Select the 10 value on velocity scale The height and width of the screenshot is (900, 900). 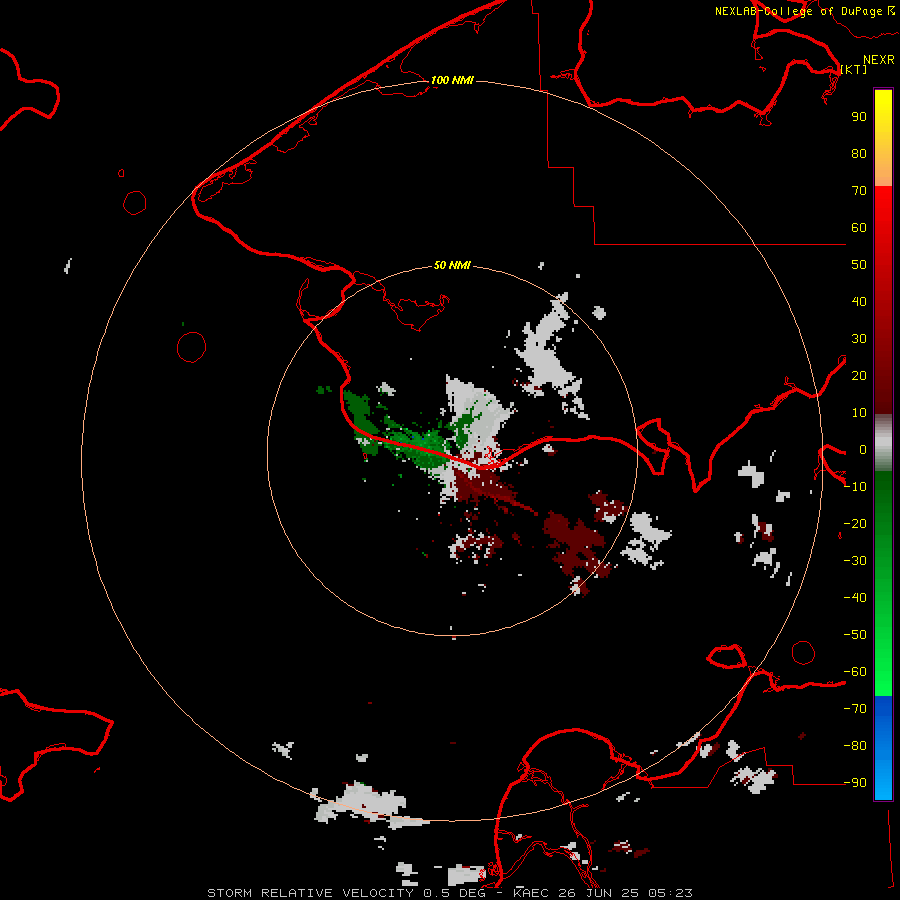[859, 413]
